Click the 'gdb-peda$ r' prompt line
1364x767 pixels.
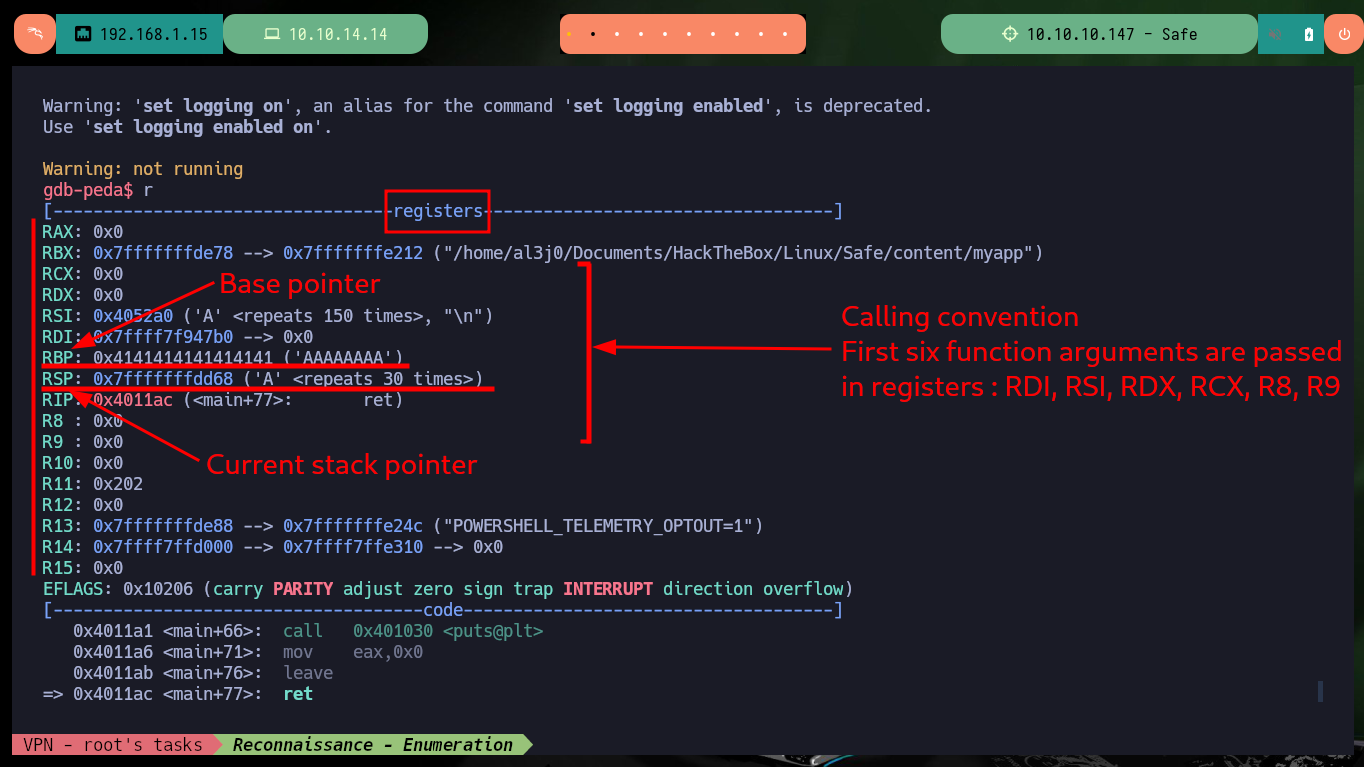(98, 190)
